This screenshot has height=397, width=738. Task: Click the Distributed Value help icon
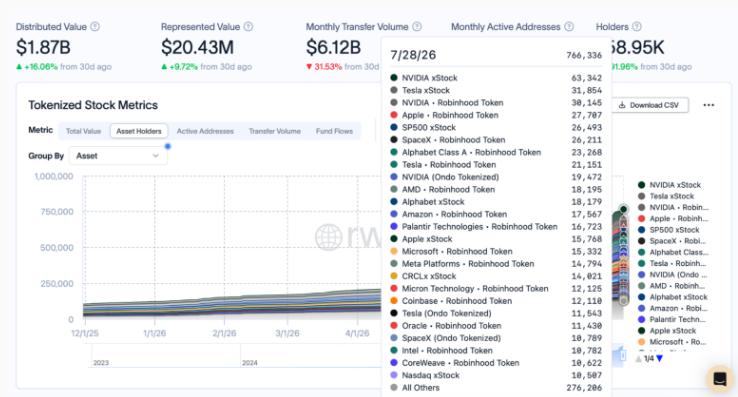pos(95,27)
